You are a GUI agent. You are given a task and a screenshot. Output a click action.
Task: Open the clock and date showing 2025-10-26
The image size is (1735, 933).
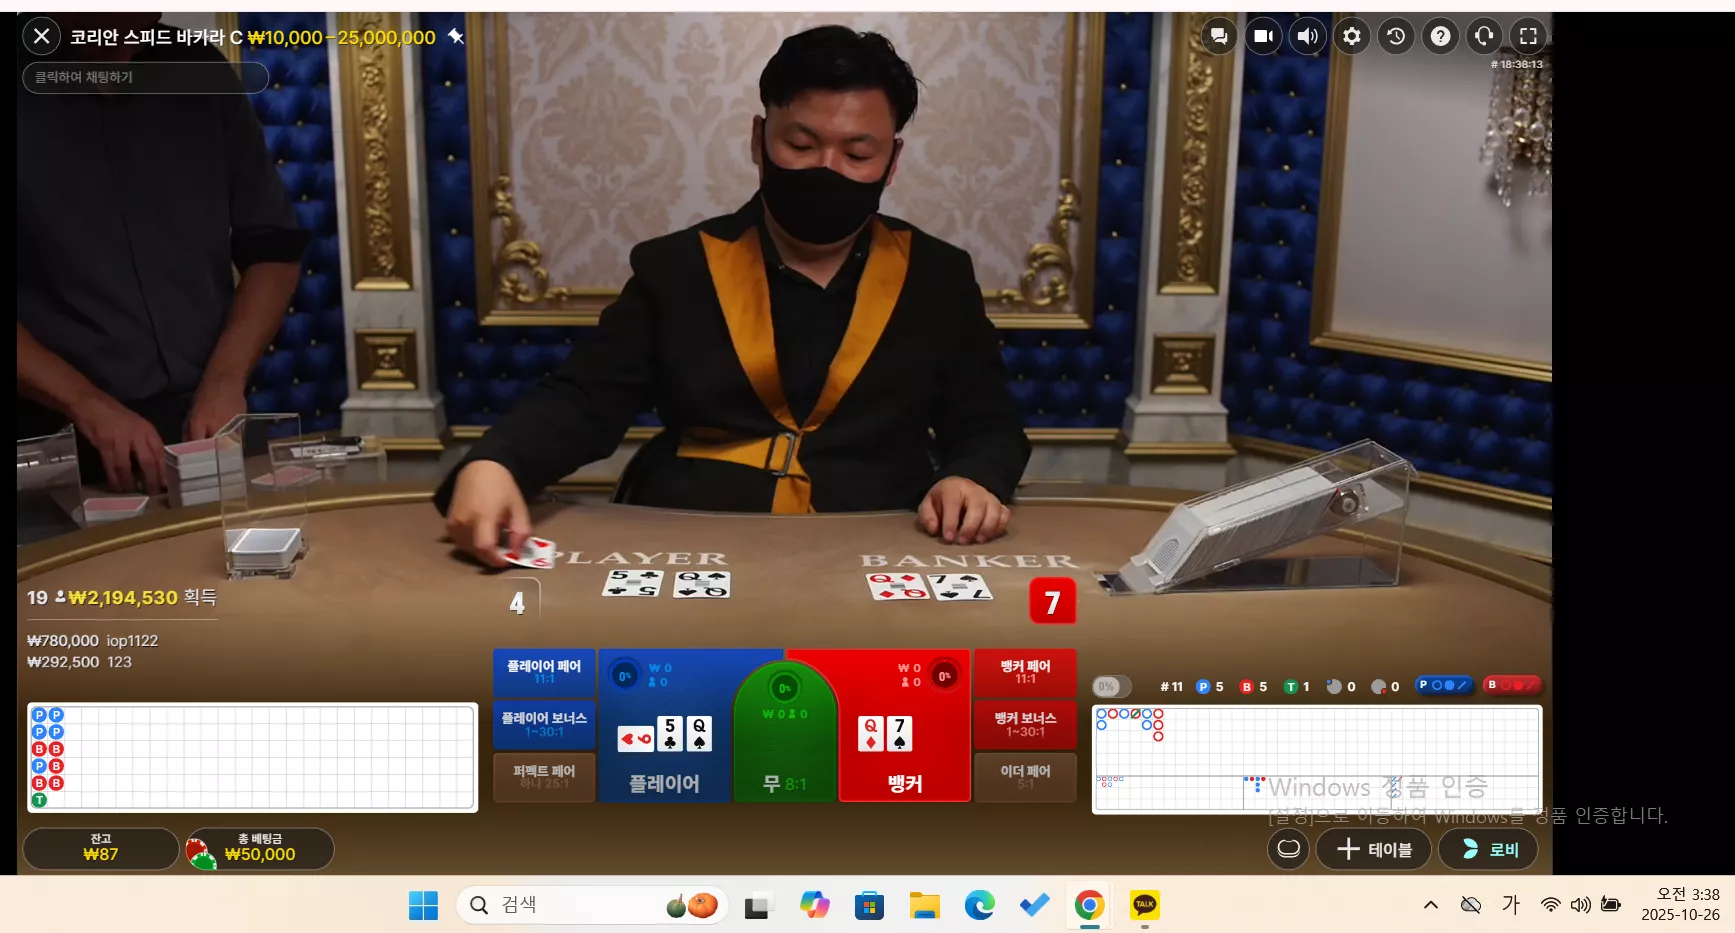1680,905
